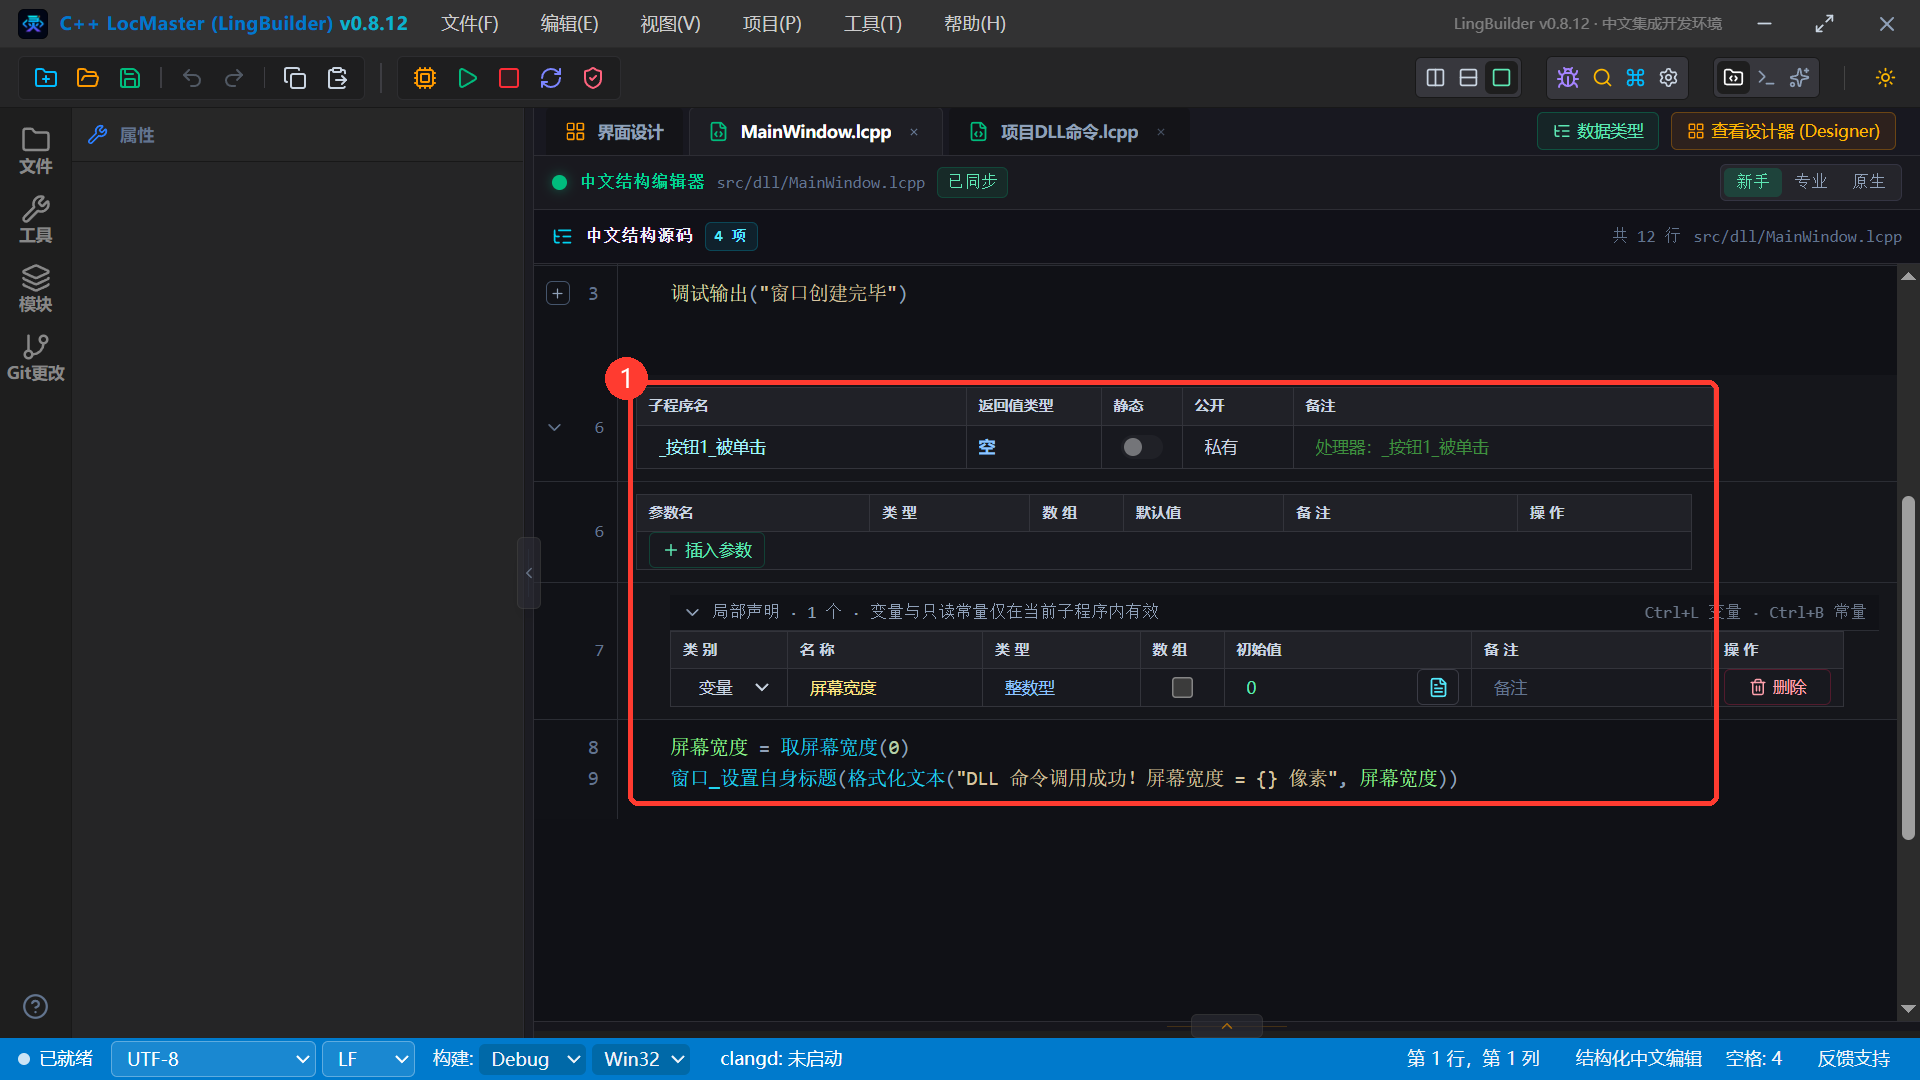Open the Win32 platform dropdown
1920x1080 pixels.
point(643,1059)
